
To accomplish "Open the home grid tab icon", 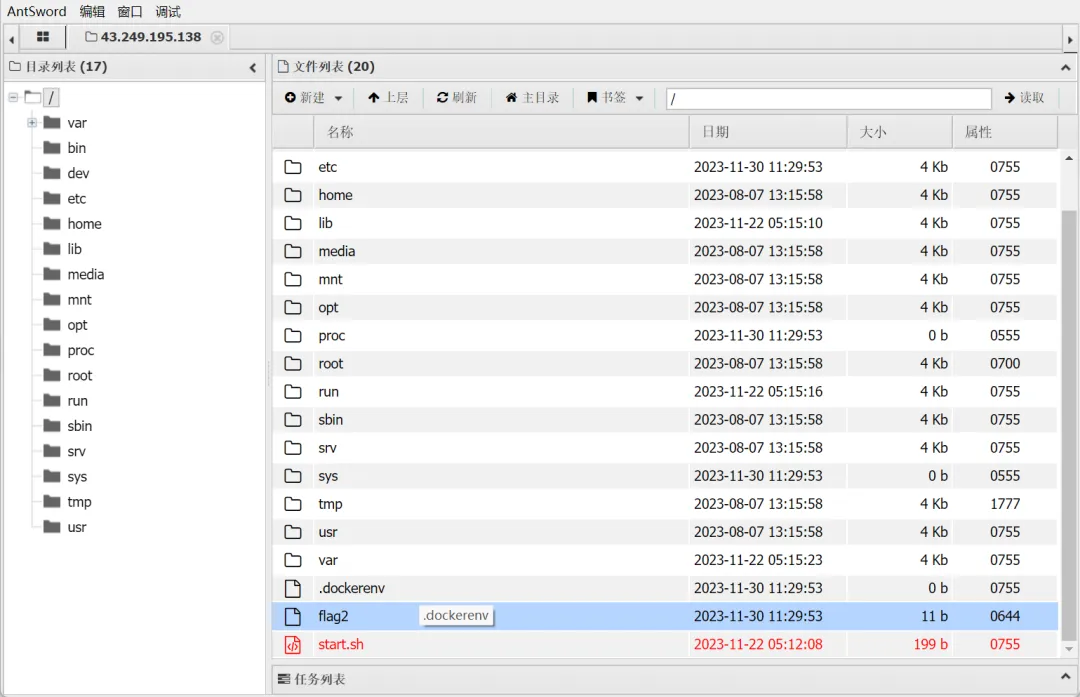I will [x=43, y=37].
